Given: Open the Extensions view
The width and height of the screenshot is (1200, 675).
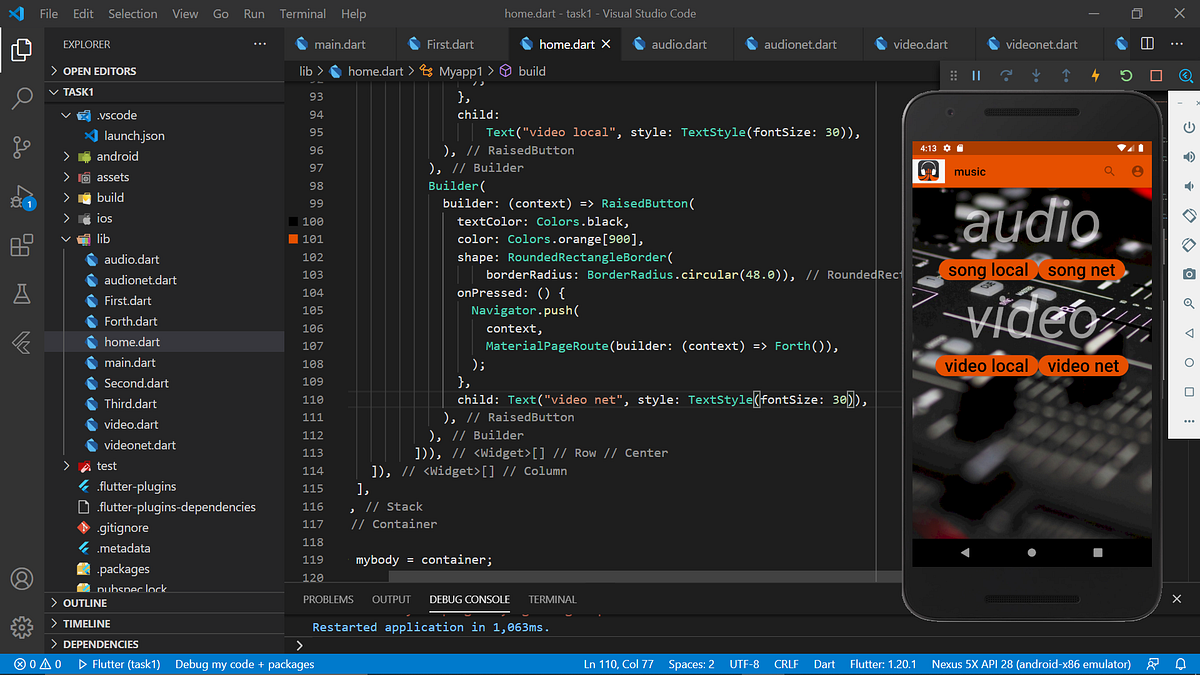Looking at the screenshot, I should 22,246.
